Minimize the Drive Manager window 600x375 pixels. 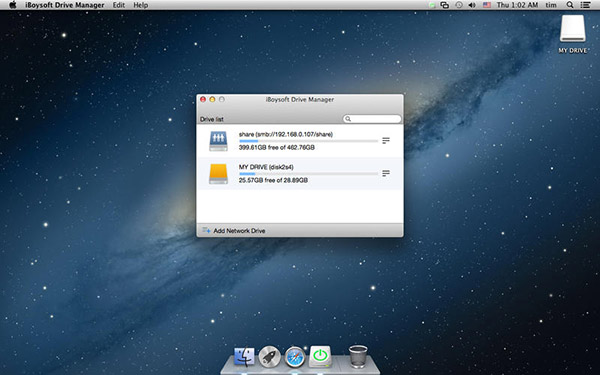click(212, 99)
